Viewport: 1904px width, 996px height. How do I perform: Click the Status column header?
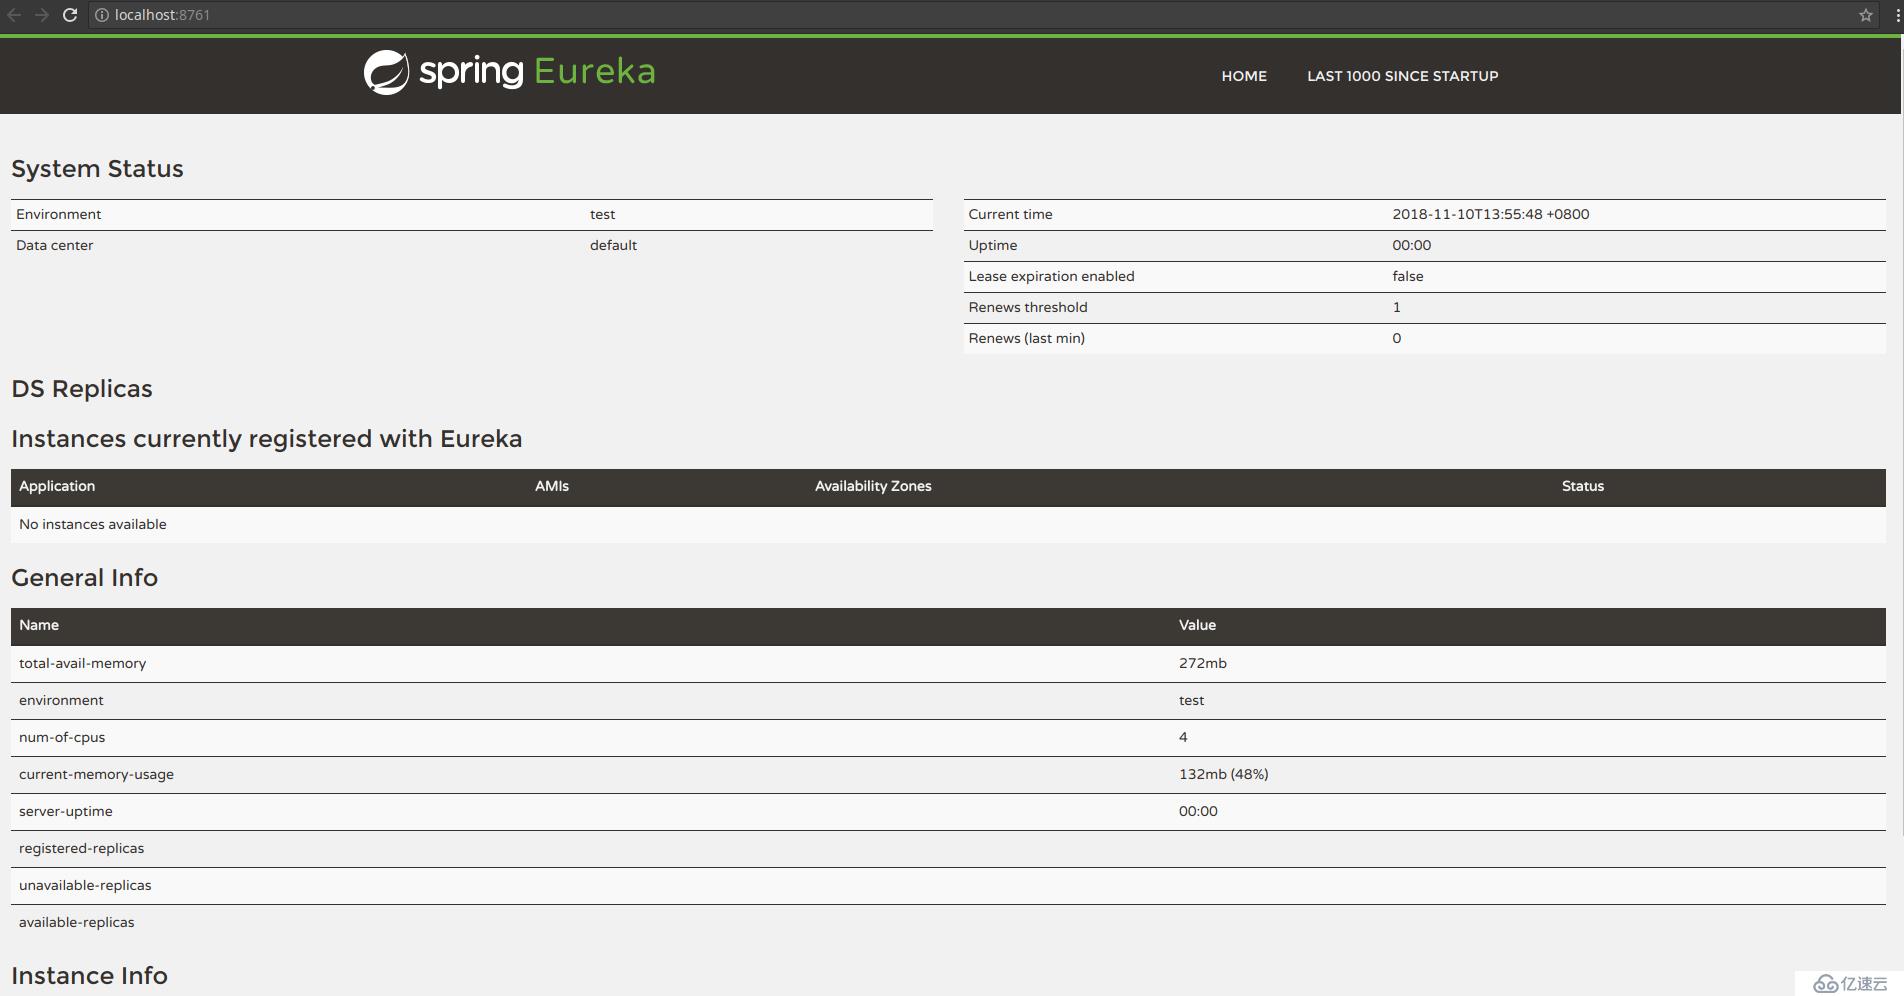pyautogui.click(x=1583, y=486)
